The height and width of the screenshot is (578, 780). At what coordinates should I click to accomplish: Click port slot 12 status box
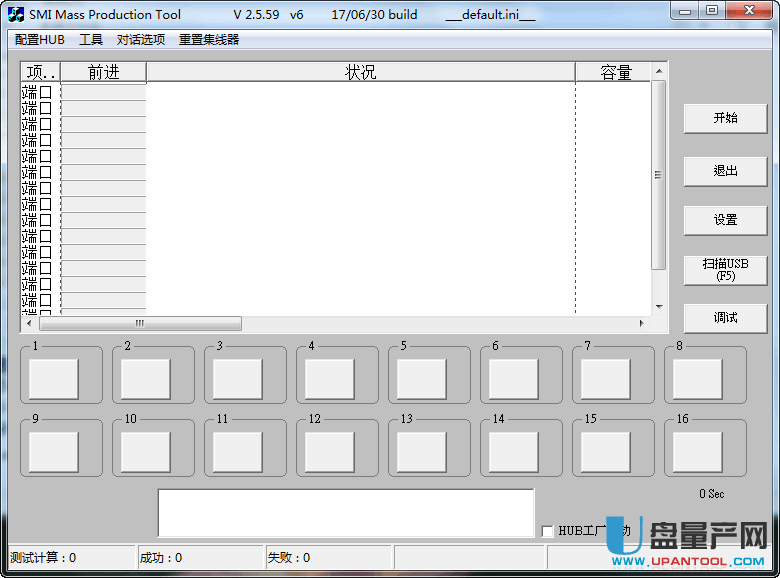[330, 451]
